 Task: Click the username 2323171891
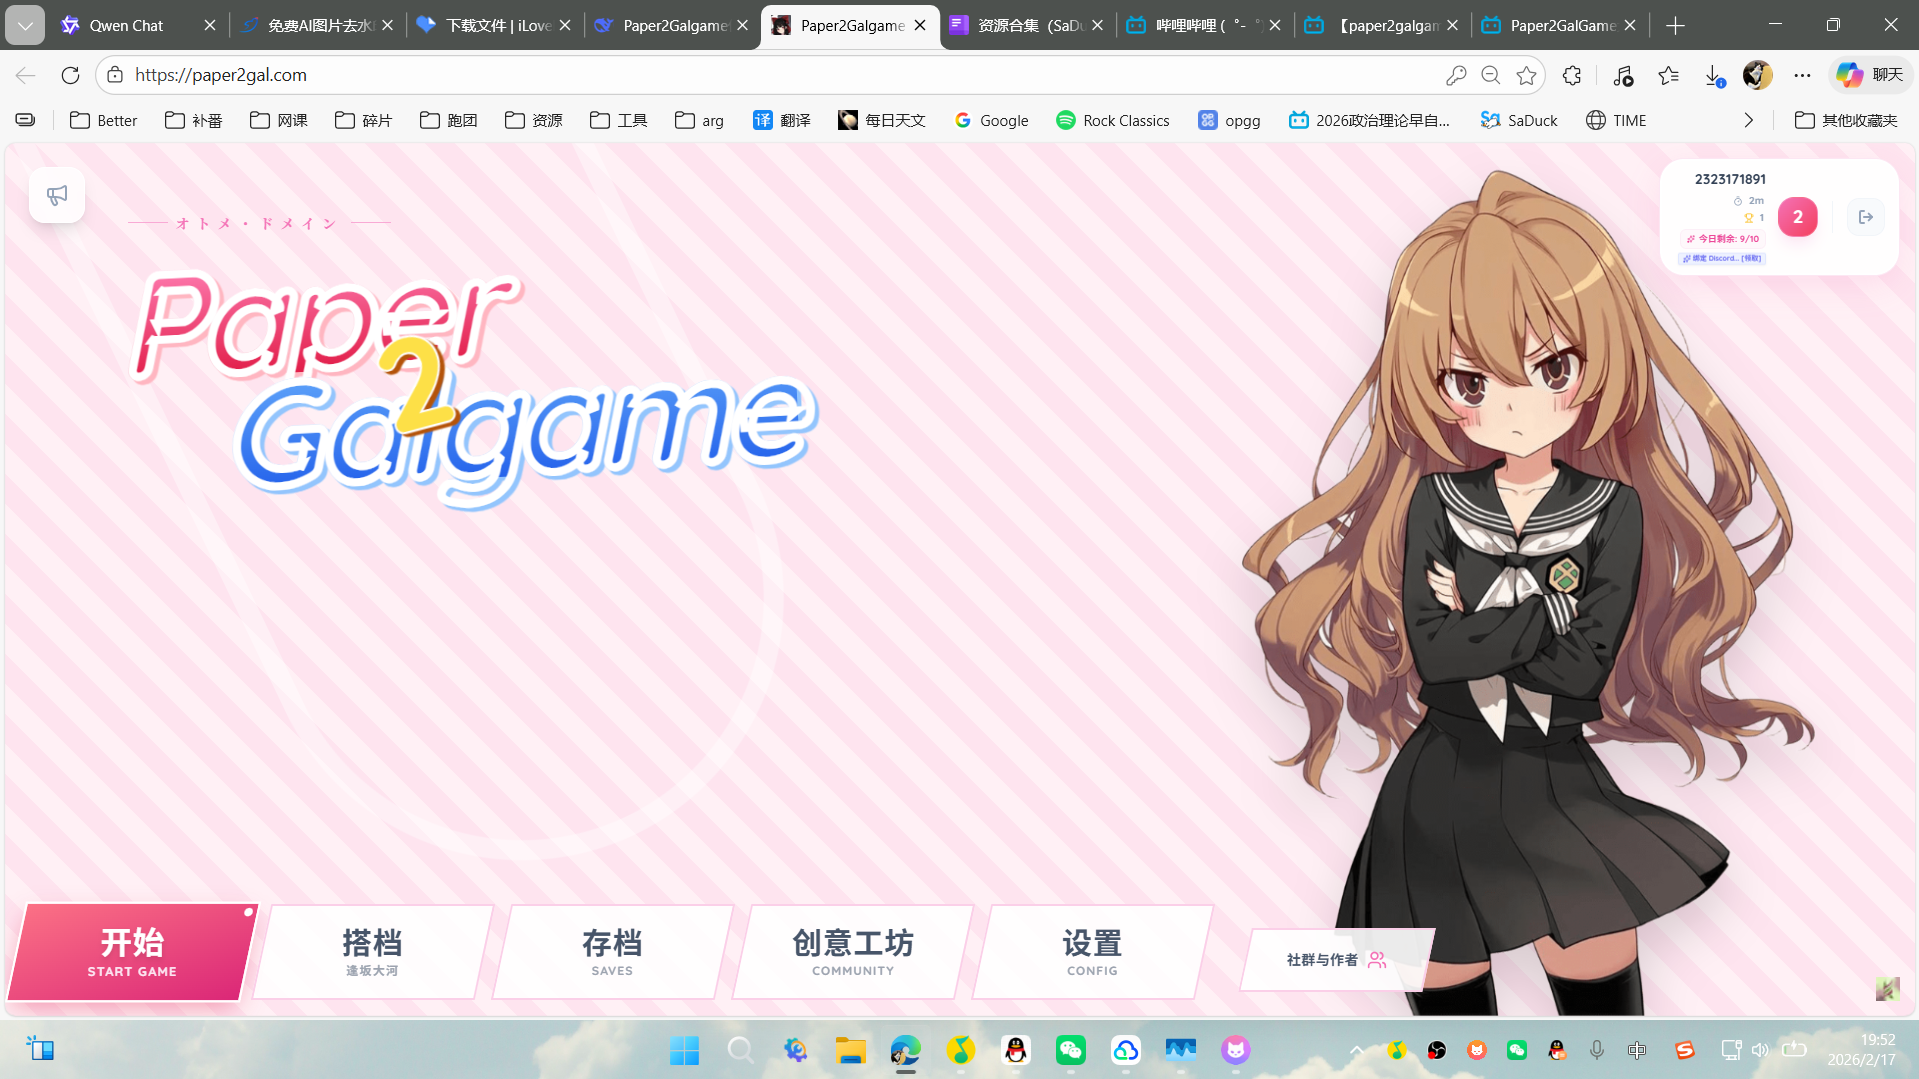[x=1730, y=179]
